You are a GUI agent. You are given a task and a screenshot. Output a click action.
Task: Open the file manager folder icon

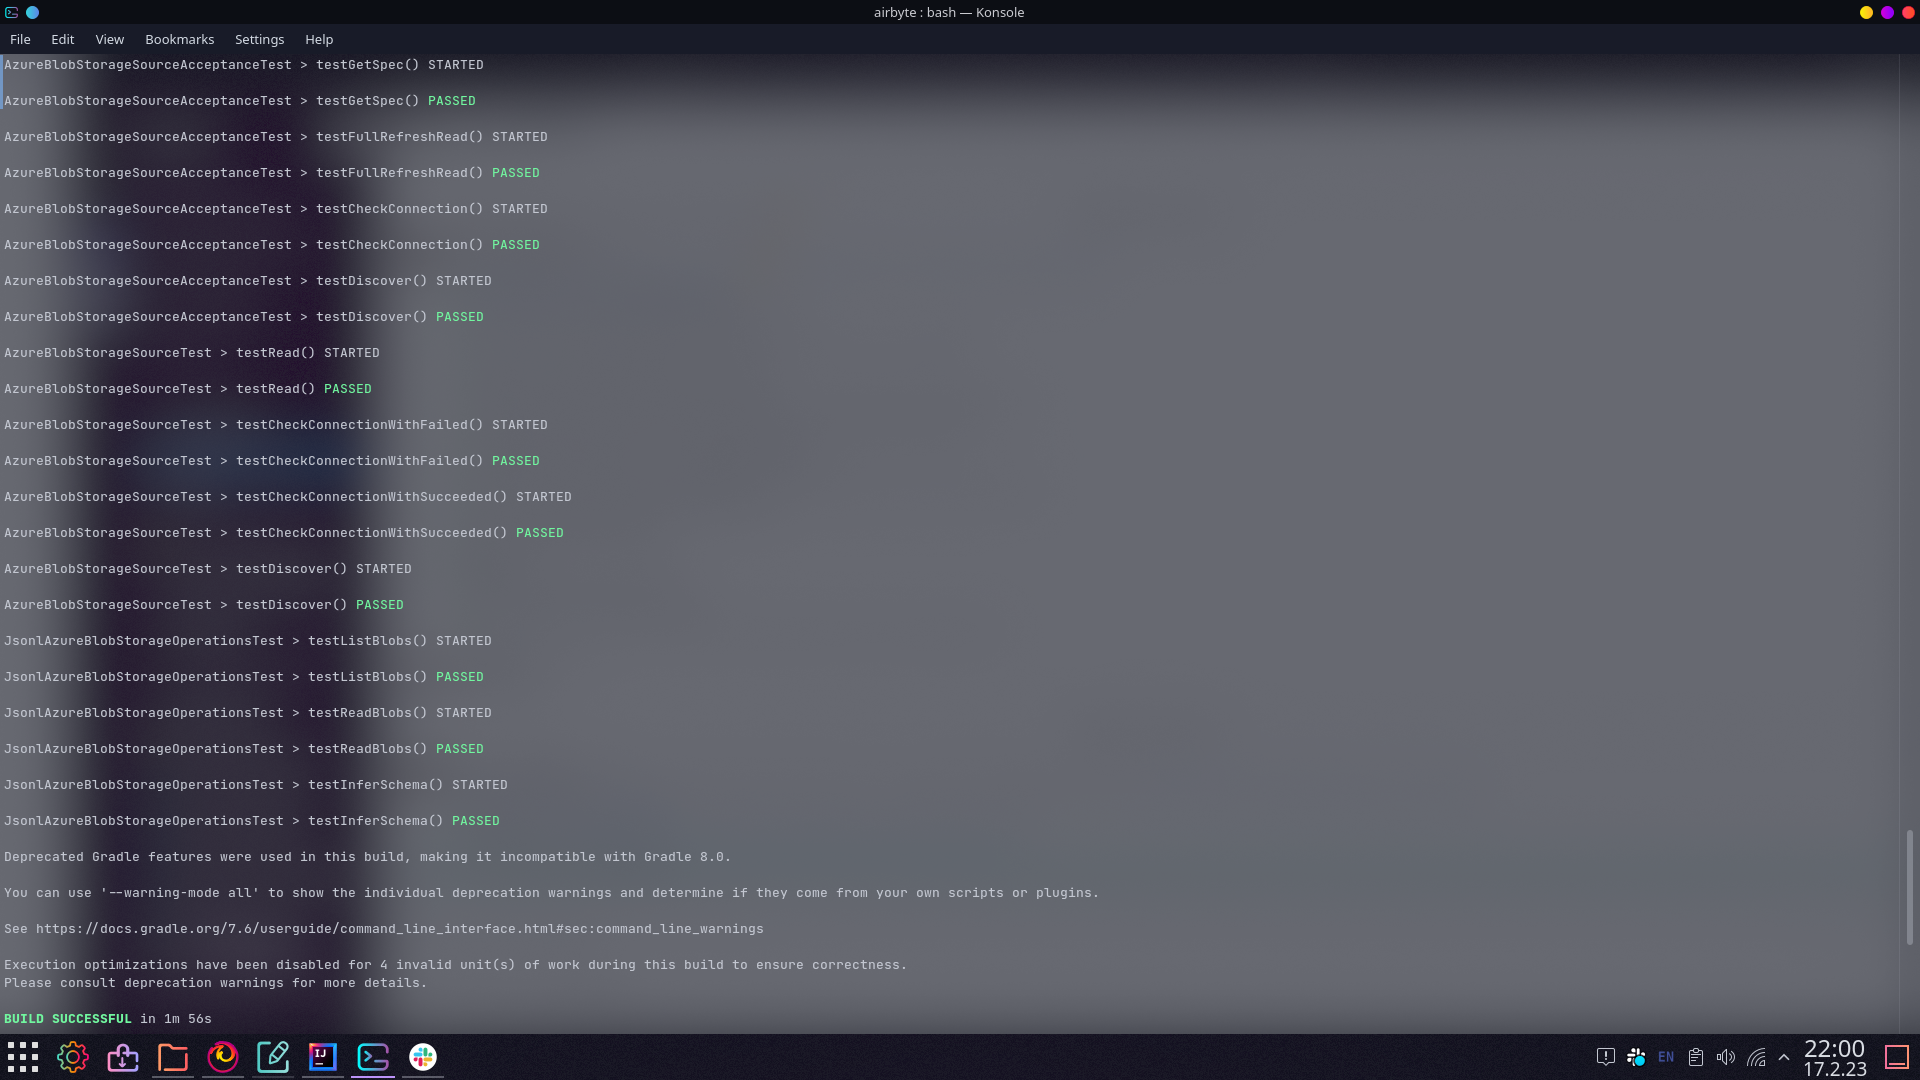(x=172, y=1057)
